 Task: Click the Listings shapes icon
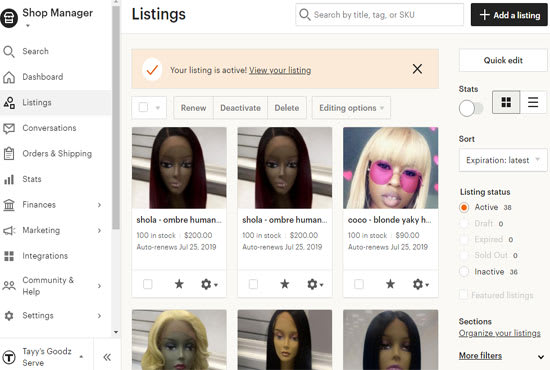click(x=9, y=103)
